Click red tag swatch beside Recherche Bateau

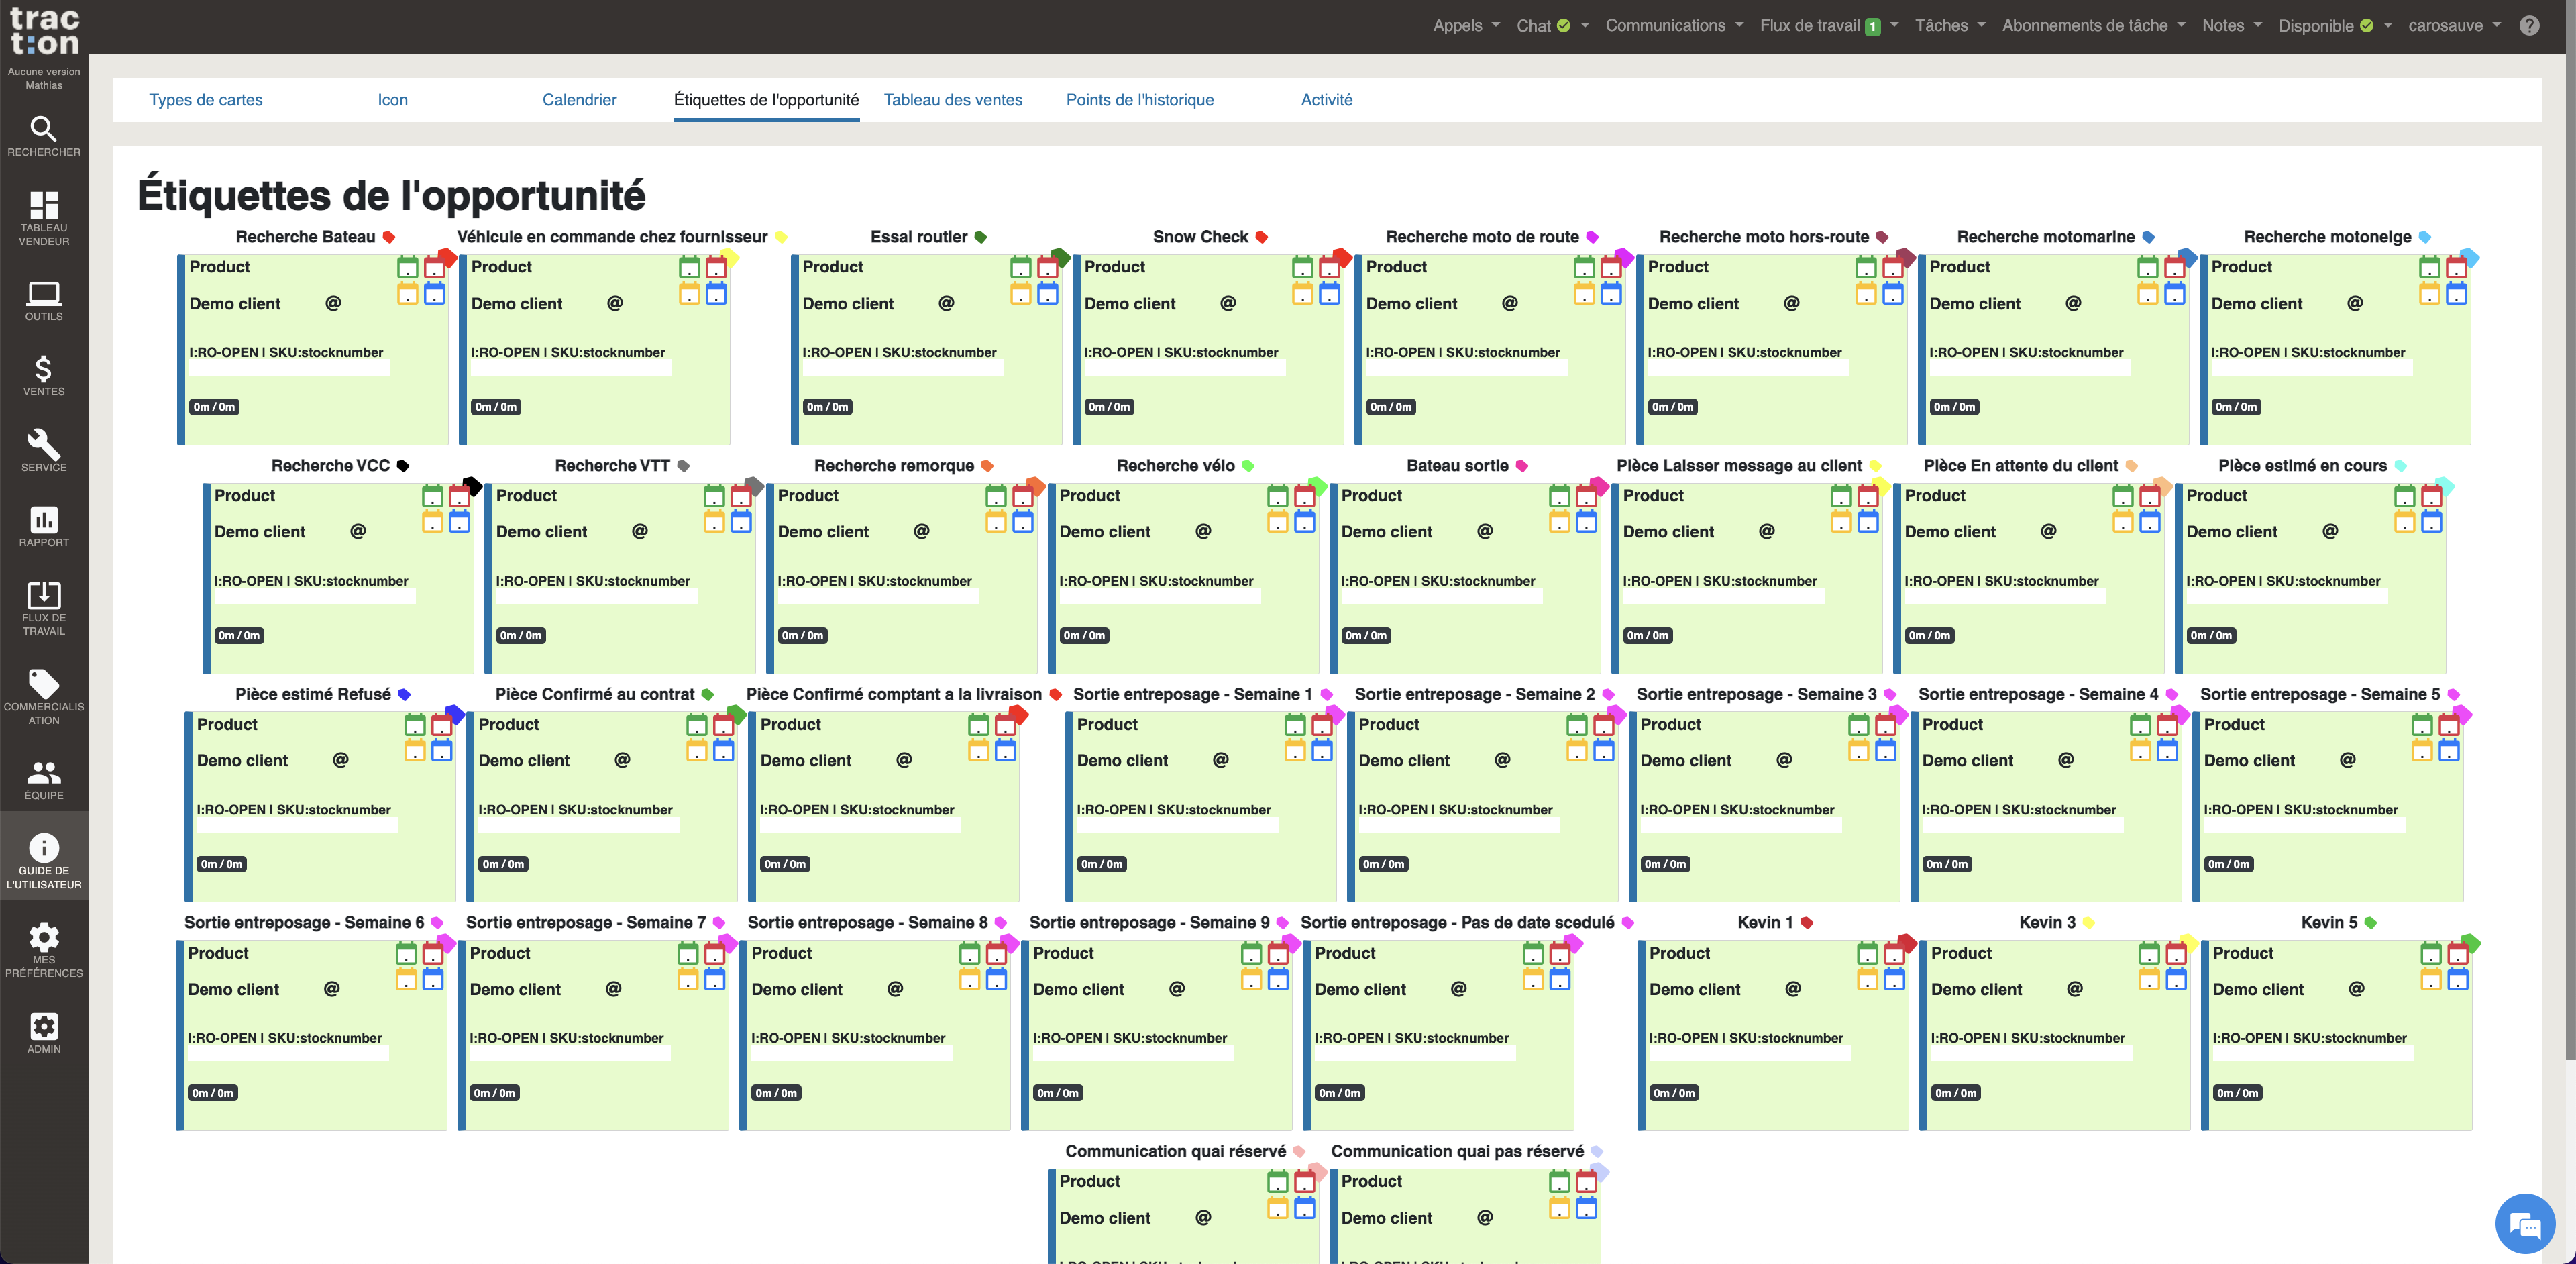(x=389, y=237)
